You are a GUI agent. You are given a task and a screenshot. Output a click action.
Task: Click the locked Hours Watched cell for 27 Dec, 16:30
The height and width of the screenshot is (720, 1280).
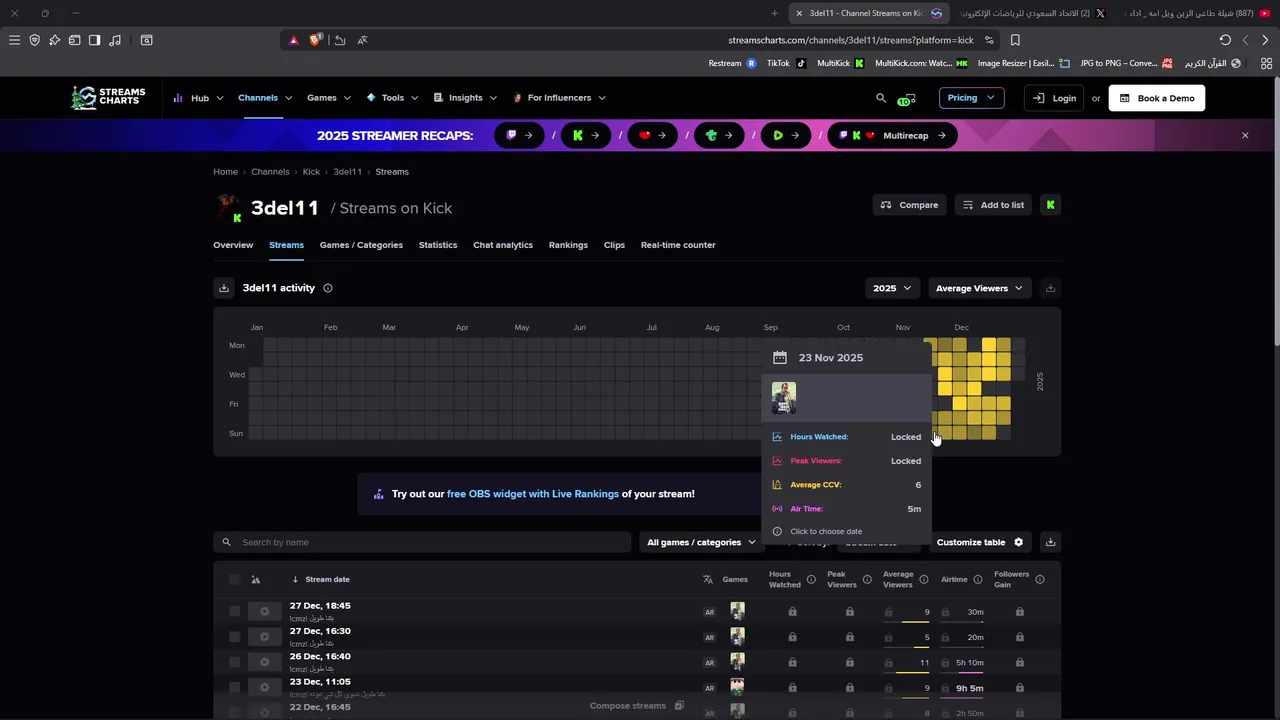pos(792,637)
